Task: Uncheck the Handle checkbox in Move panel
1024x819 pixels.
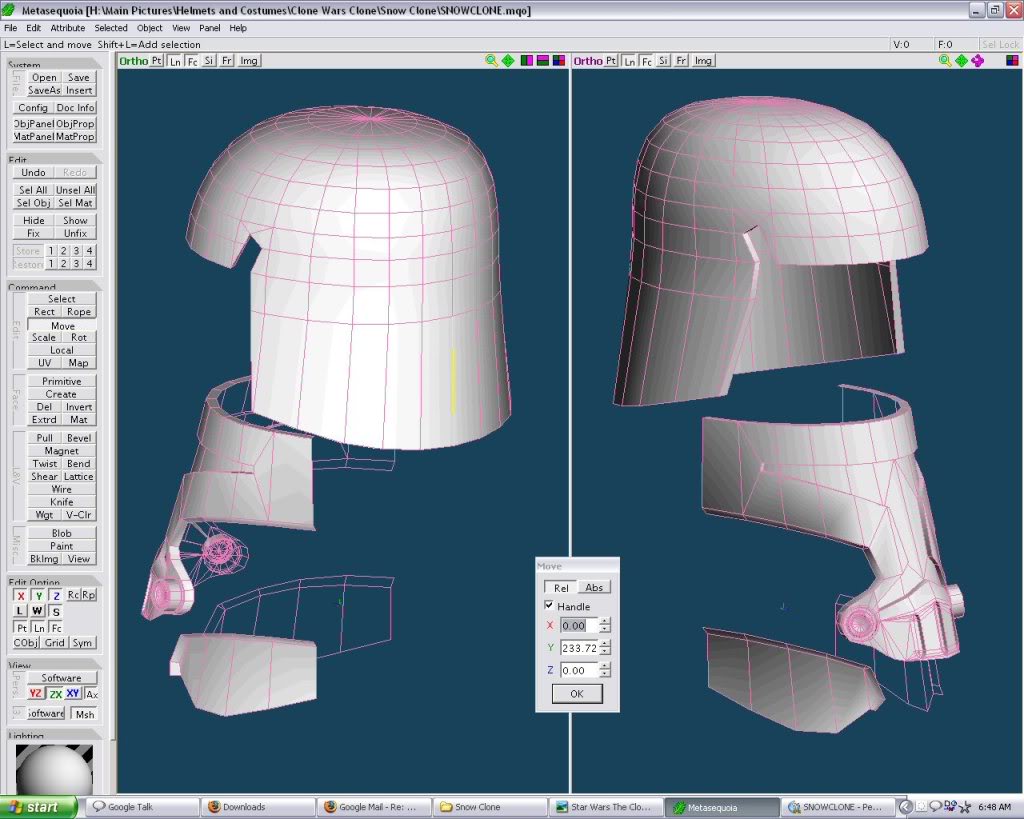Action: tap(549, 605)
